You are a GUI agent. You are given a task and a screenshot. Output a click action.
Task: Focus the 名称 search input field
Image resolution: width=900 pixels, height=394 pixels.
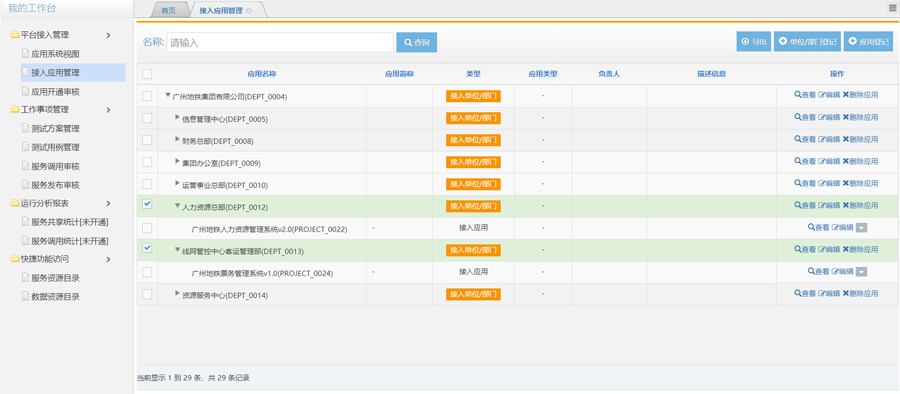pyautogui.click(x=280, y=43)
